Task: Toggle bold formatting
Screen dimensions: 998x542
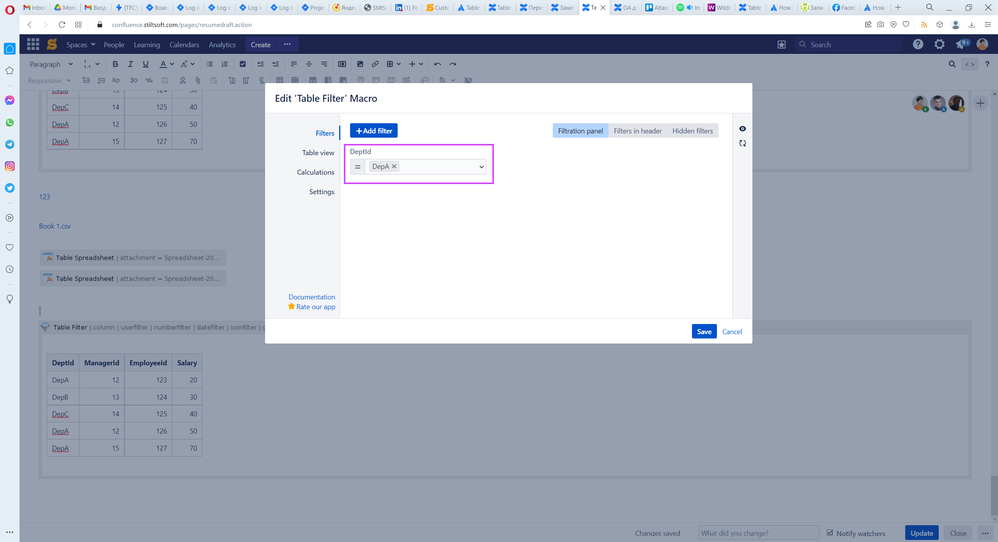Action: tap(115, 64)
